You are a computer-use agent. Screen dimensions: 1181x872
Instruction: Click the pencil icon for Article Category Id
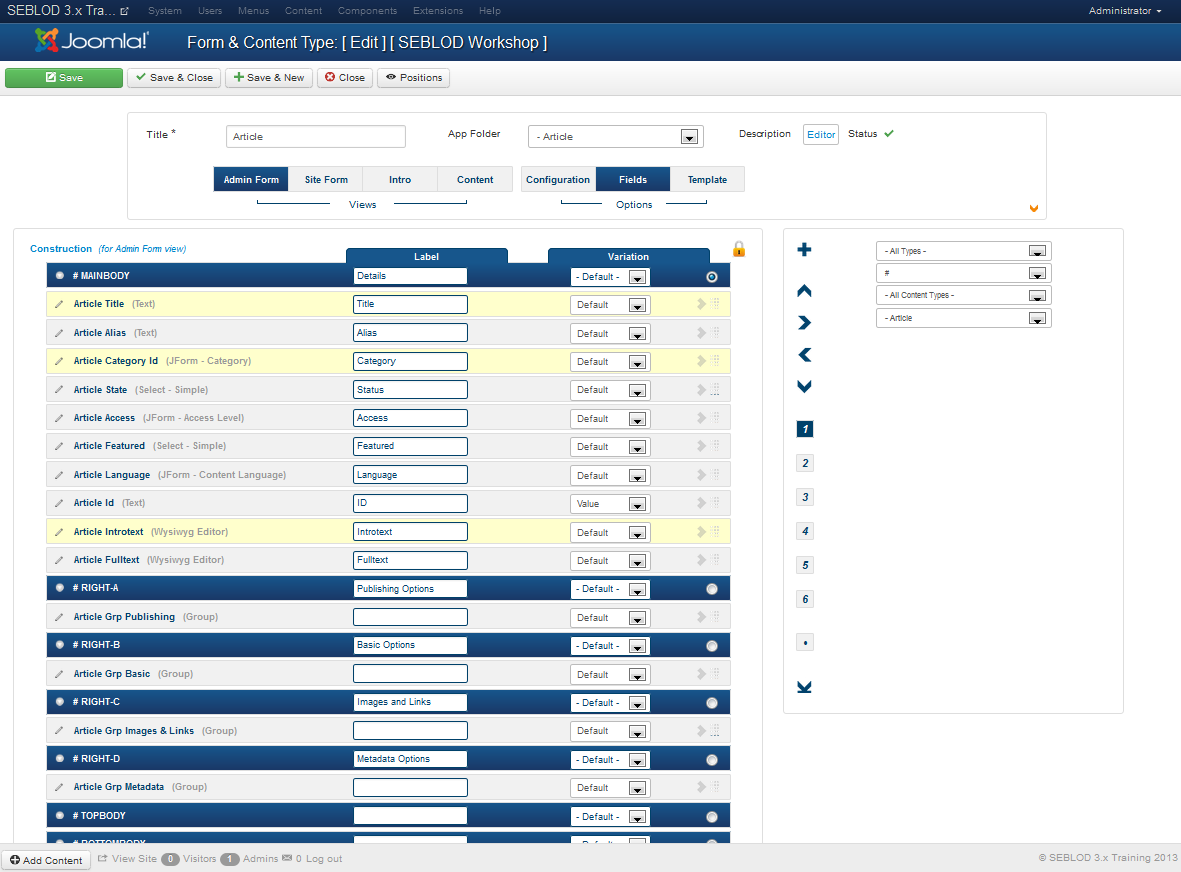[59, 361]
